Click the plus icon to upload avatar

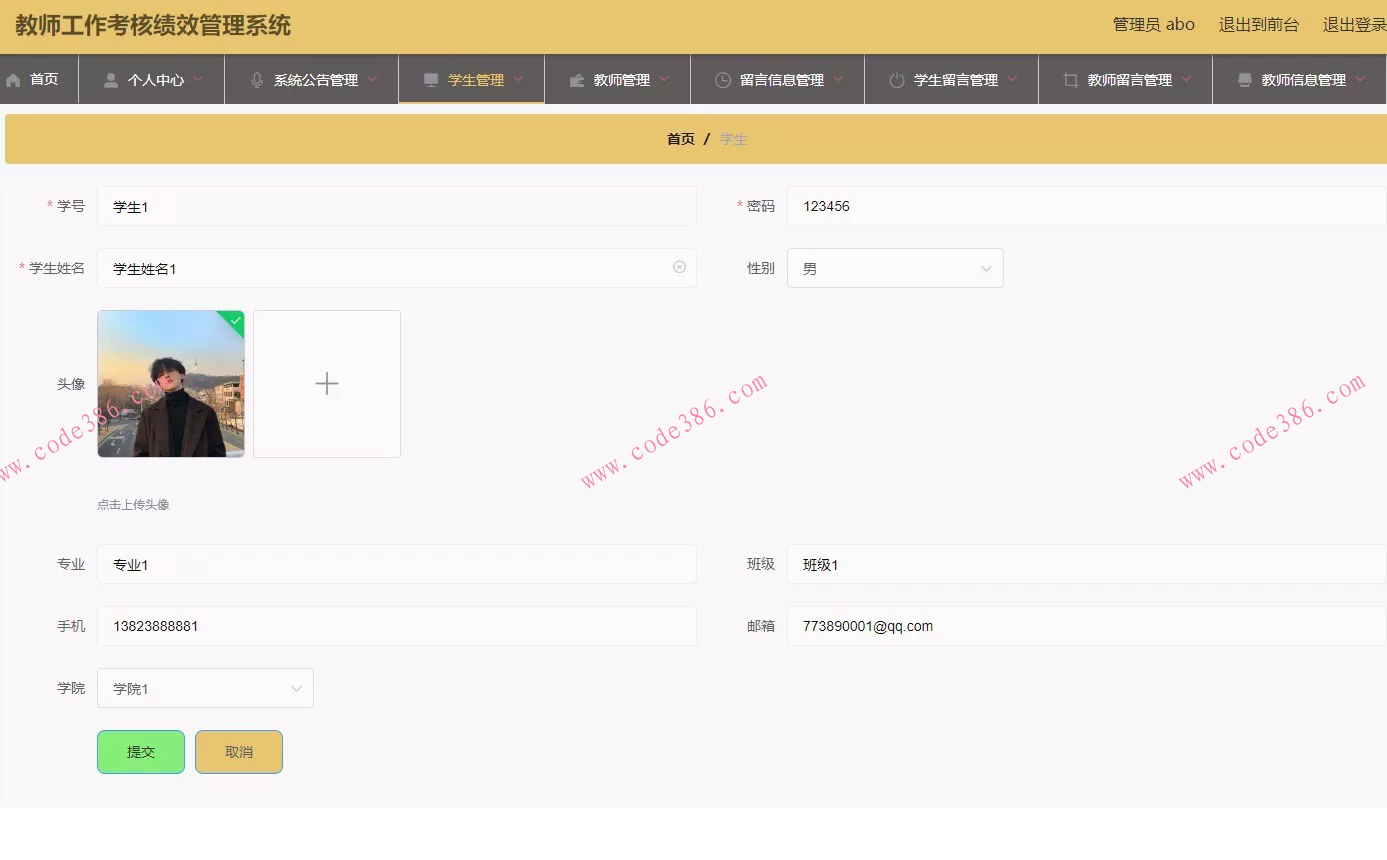[326, 383]
